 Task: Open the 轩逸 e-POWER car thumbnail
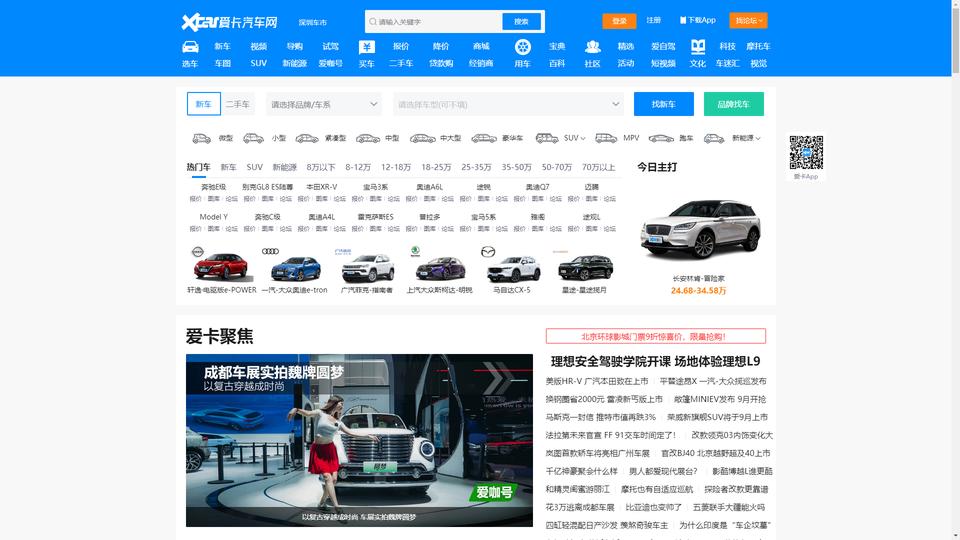coord(220,266)
